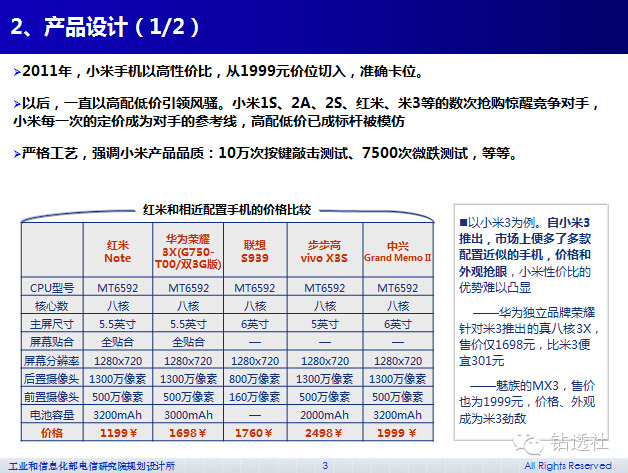
Task: Select the sidebar paragraph about 魅族的MX3
Action: (x=527, y=402)
